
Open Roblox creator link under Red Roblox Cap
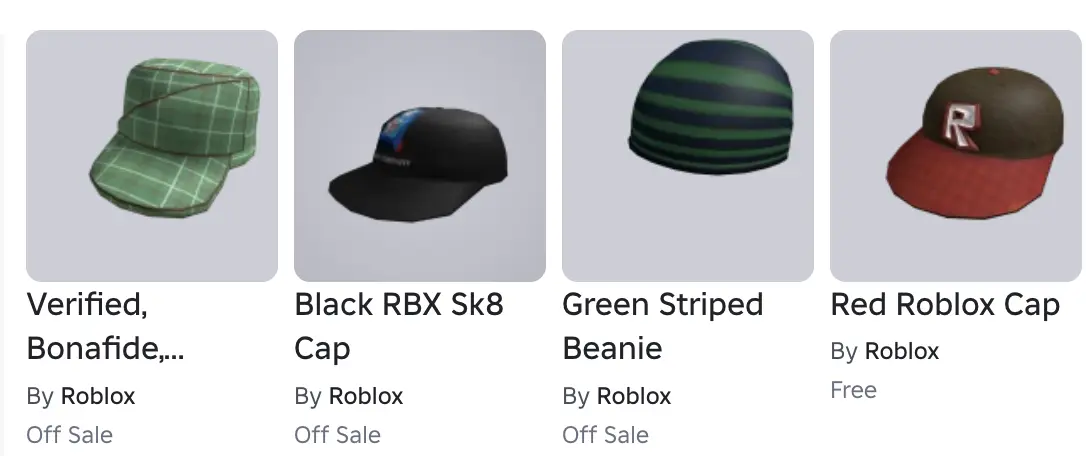point(902,351)
